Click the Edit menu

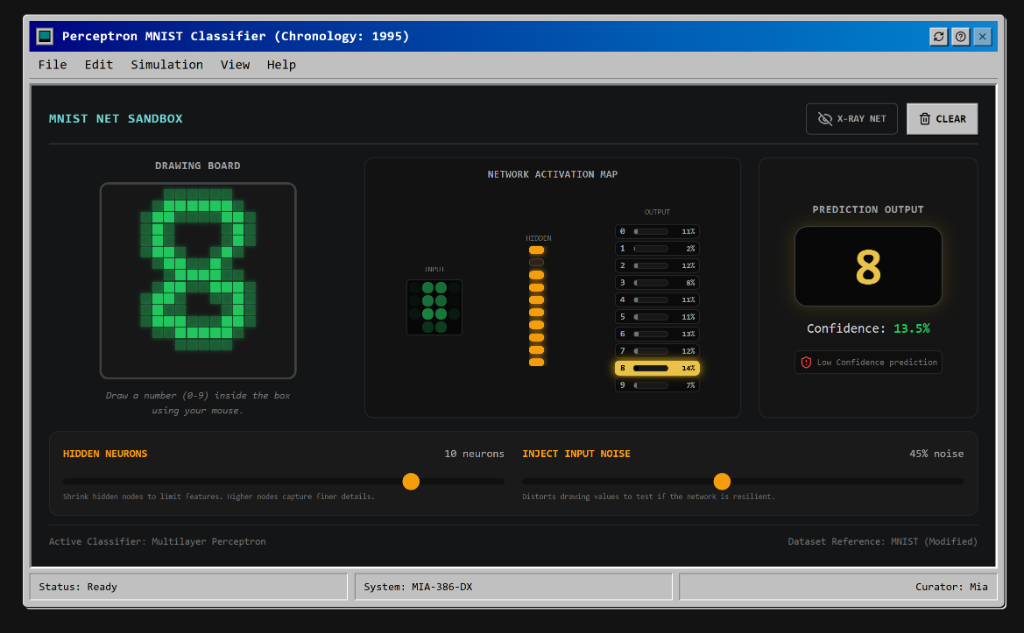click(x=99, y=65)
